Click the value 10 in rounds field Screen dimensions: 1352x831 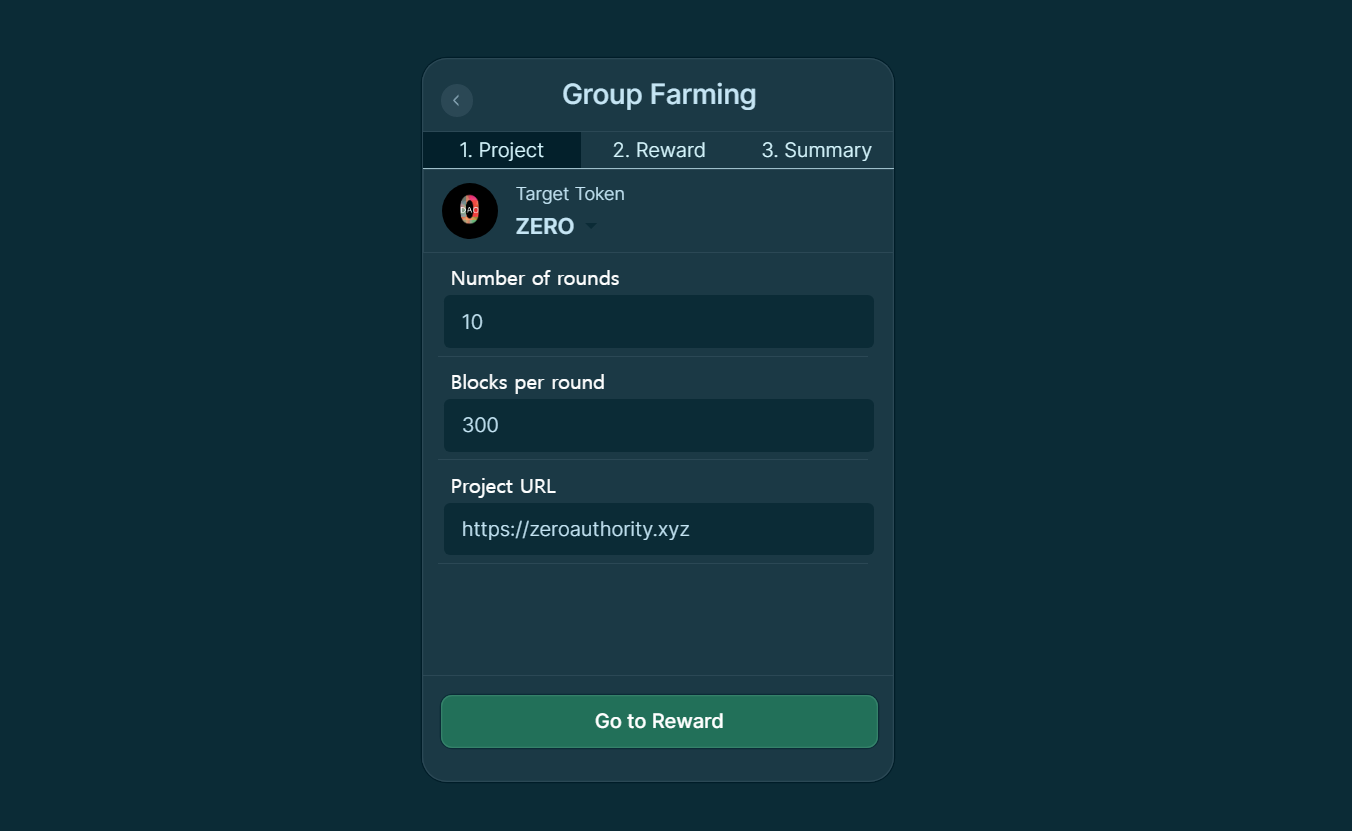(472, 322)
